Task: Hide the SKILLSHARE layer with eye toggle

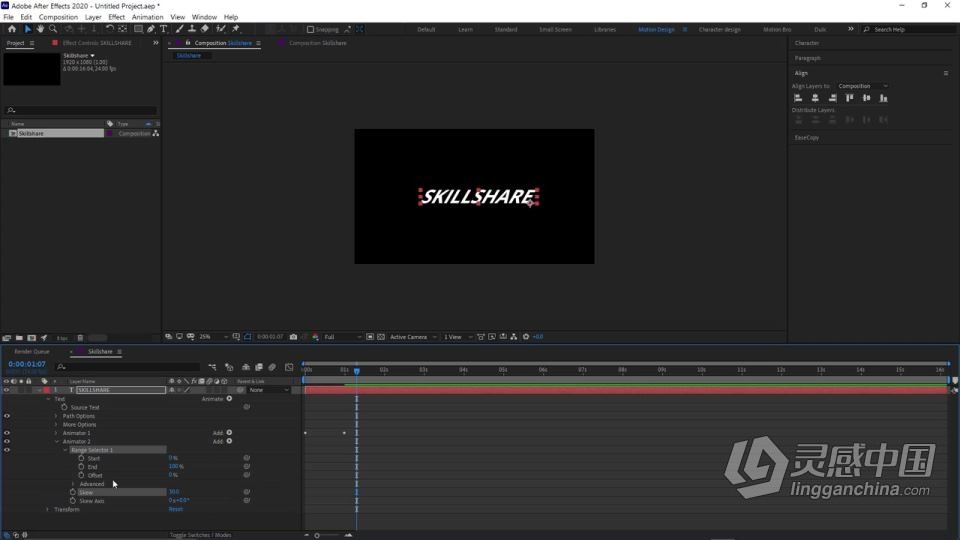Action: 7,390
